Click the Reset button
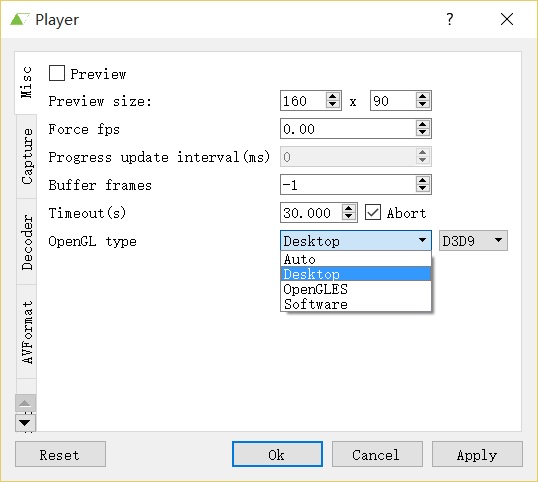Image resolution: width=538 pixels, height=482 pixels. 60,454
